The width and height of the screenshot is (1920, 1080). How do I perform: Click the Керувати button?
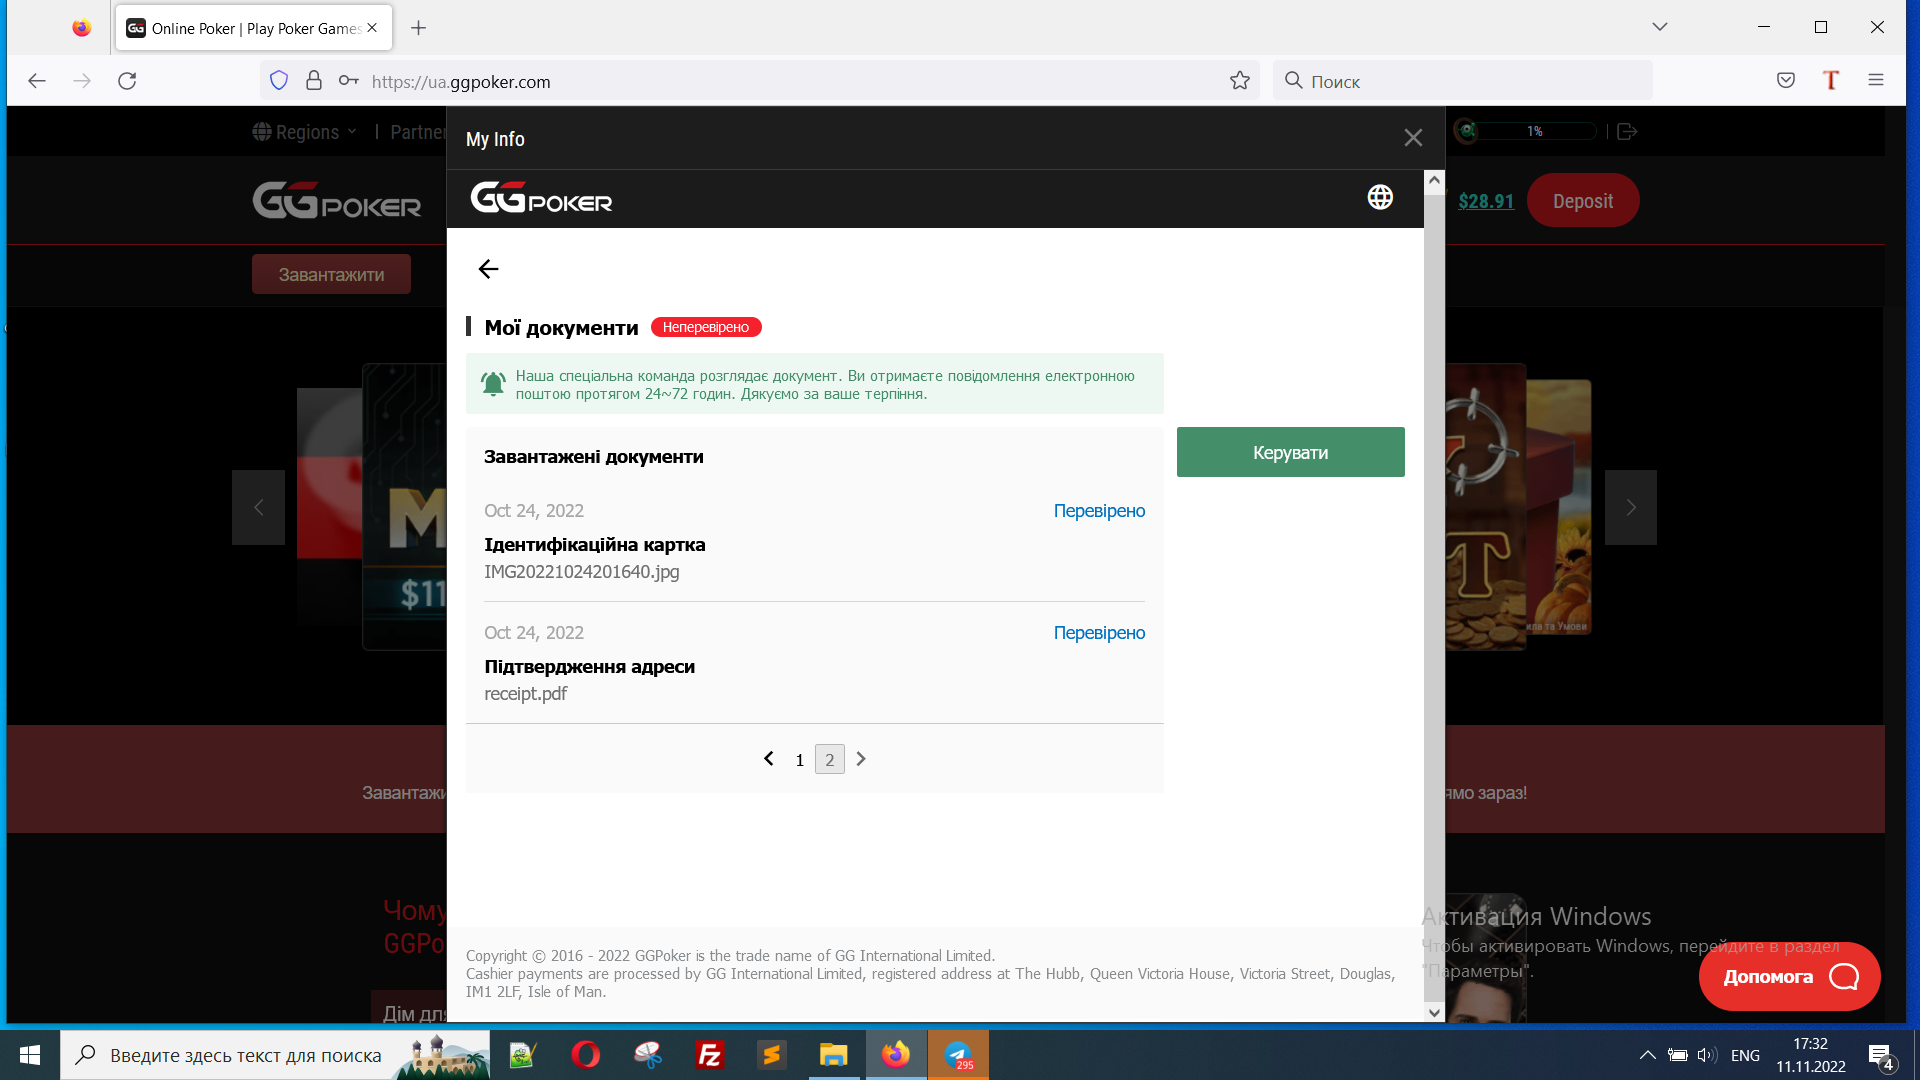pos(1290,452)
